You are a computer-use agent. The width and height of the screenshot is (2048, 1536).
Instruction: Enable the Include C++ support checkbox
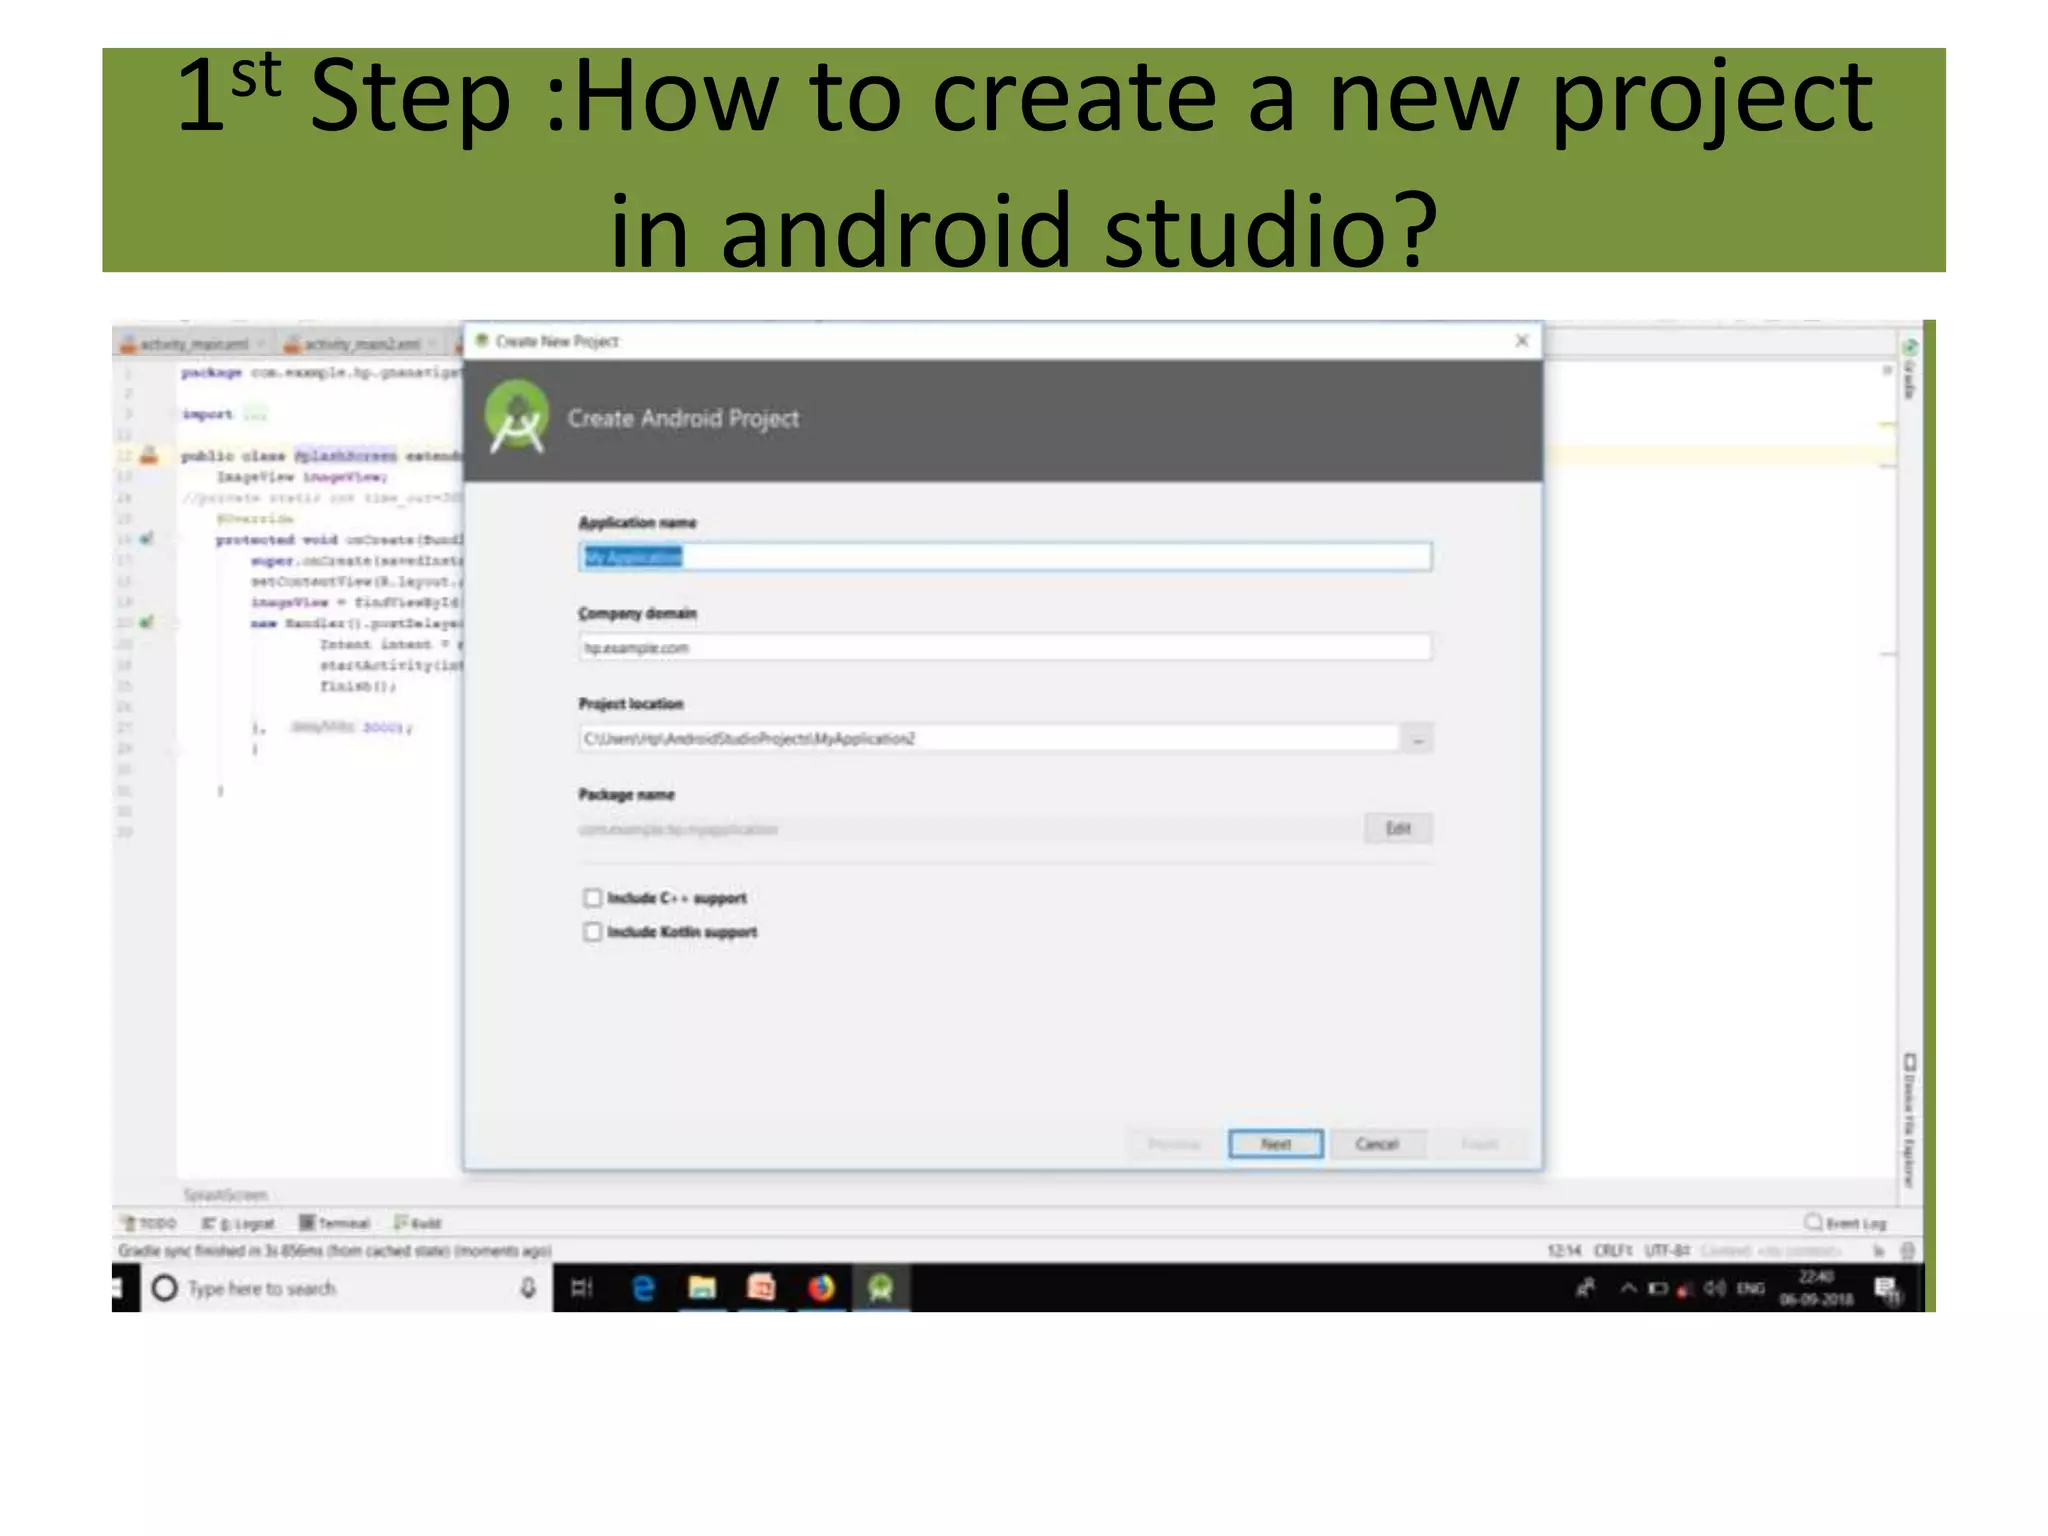(593, 897)
